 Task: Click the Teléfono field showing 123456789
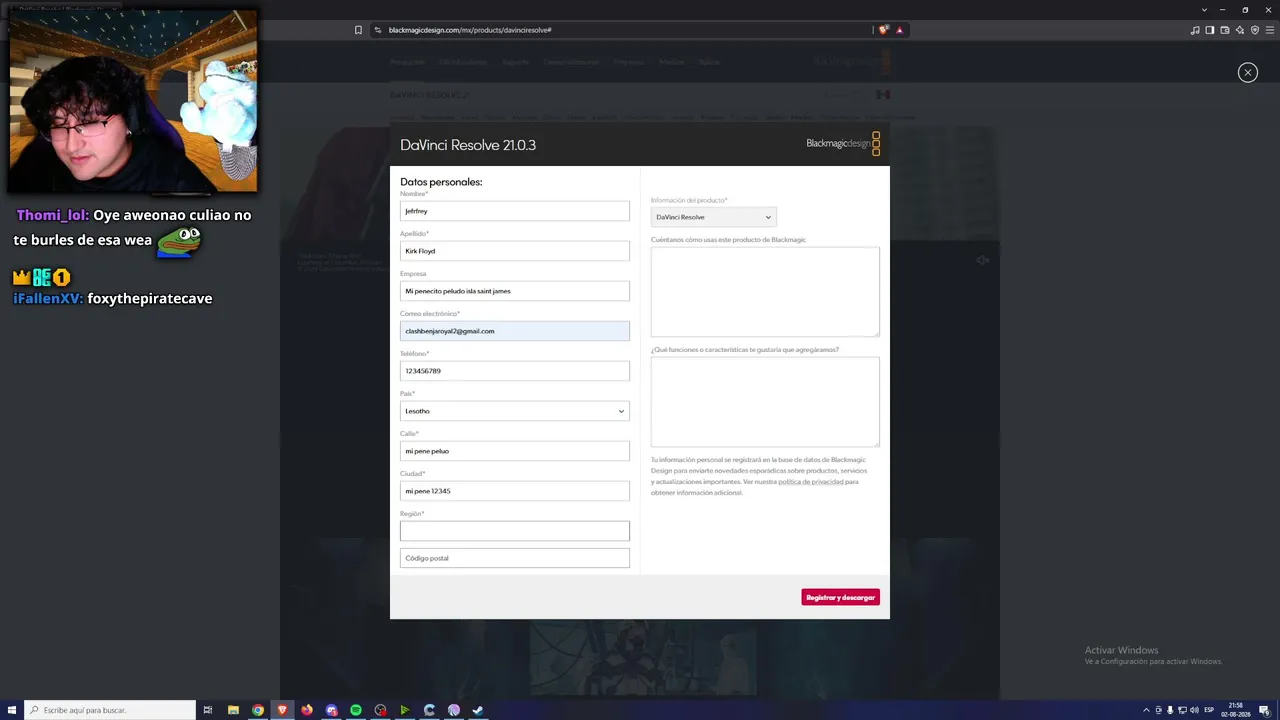pyautogui.click(x=515, y=371)
